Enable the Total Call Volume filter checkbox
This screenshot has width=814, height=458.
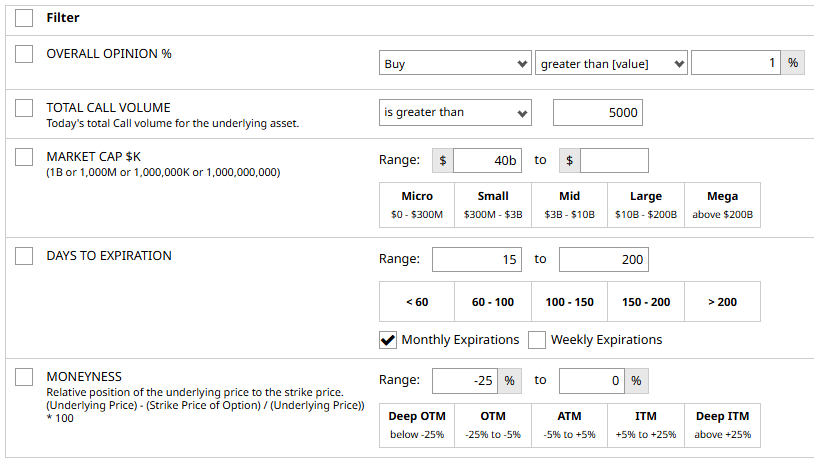pyautogui.click(x=24, y=108)
